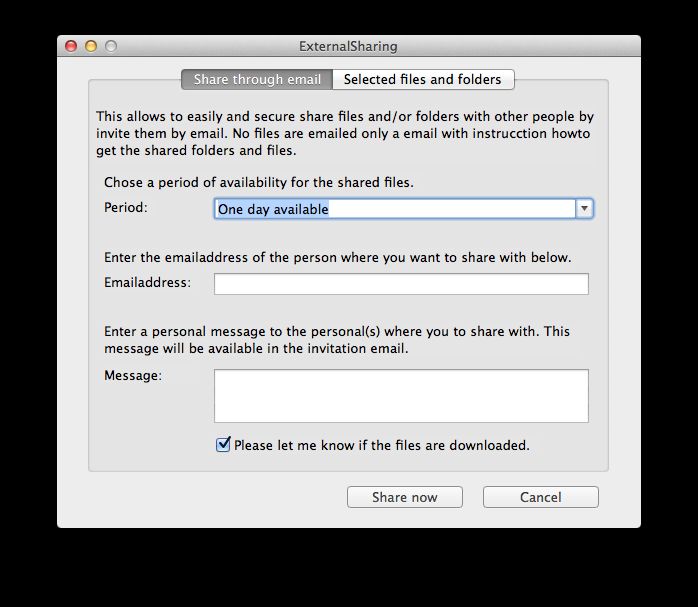Click 'Enter a personal message' instruction text

[337, 340]
